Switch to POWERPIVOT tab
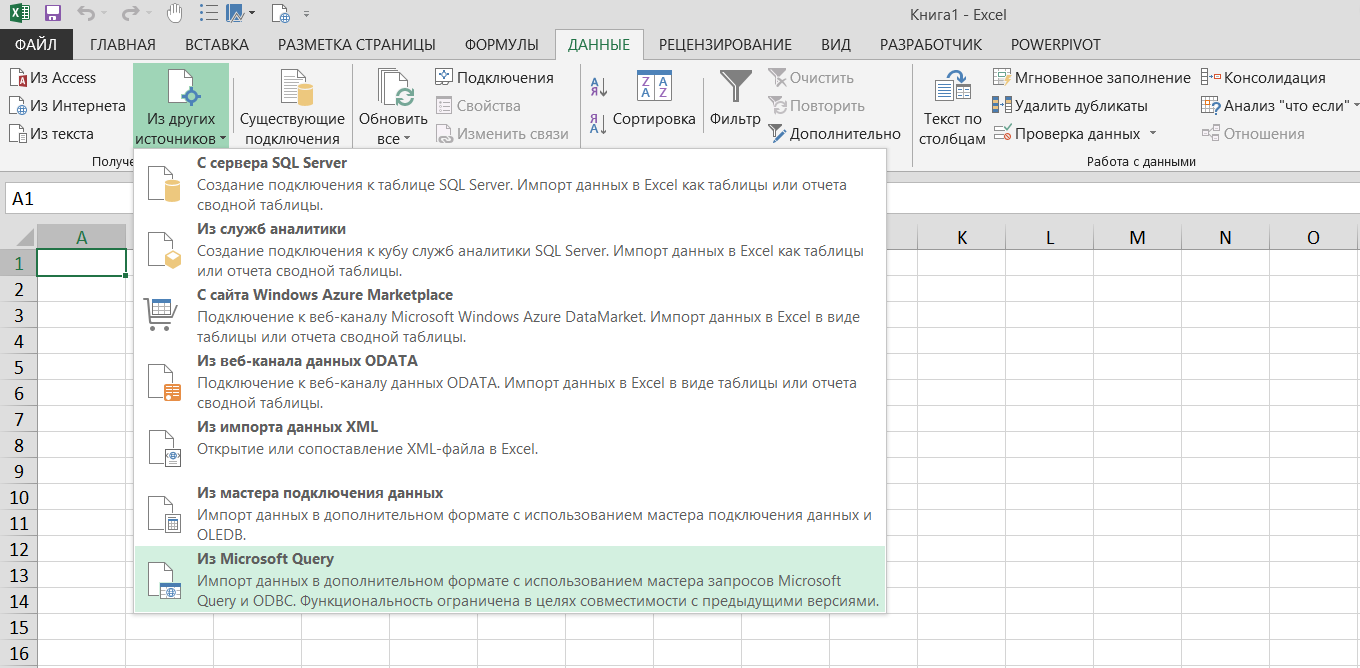 tap(1056, 44)
